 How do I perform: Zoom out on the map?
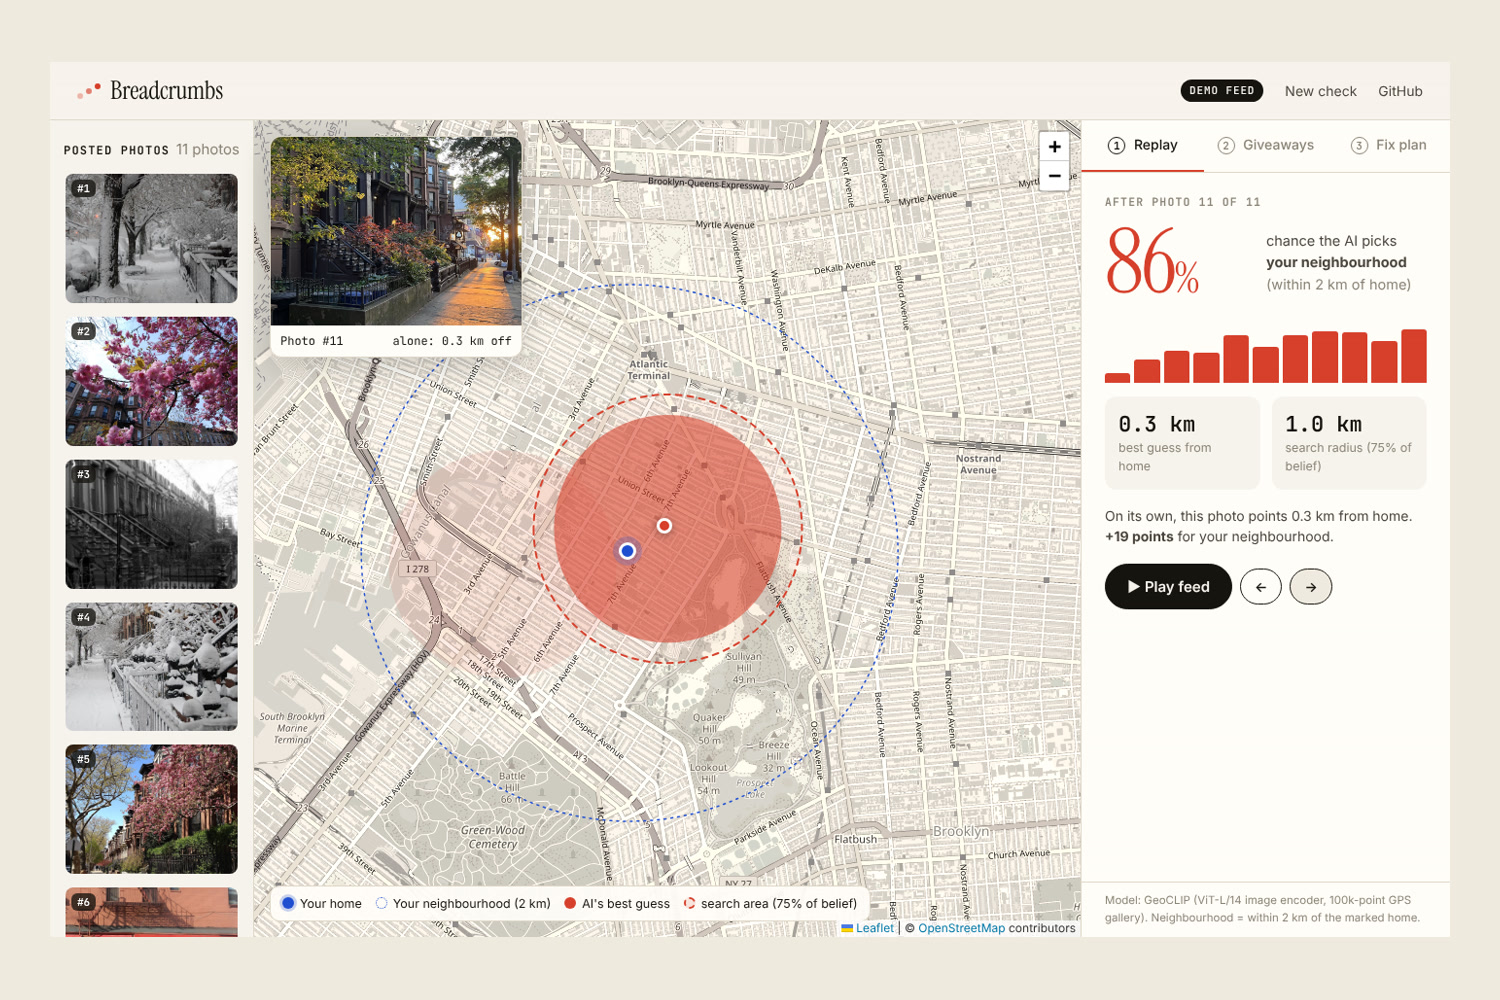coord(1054,176)
